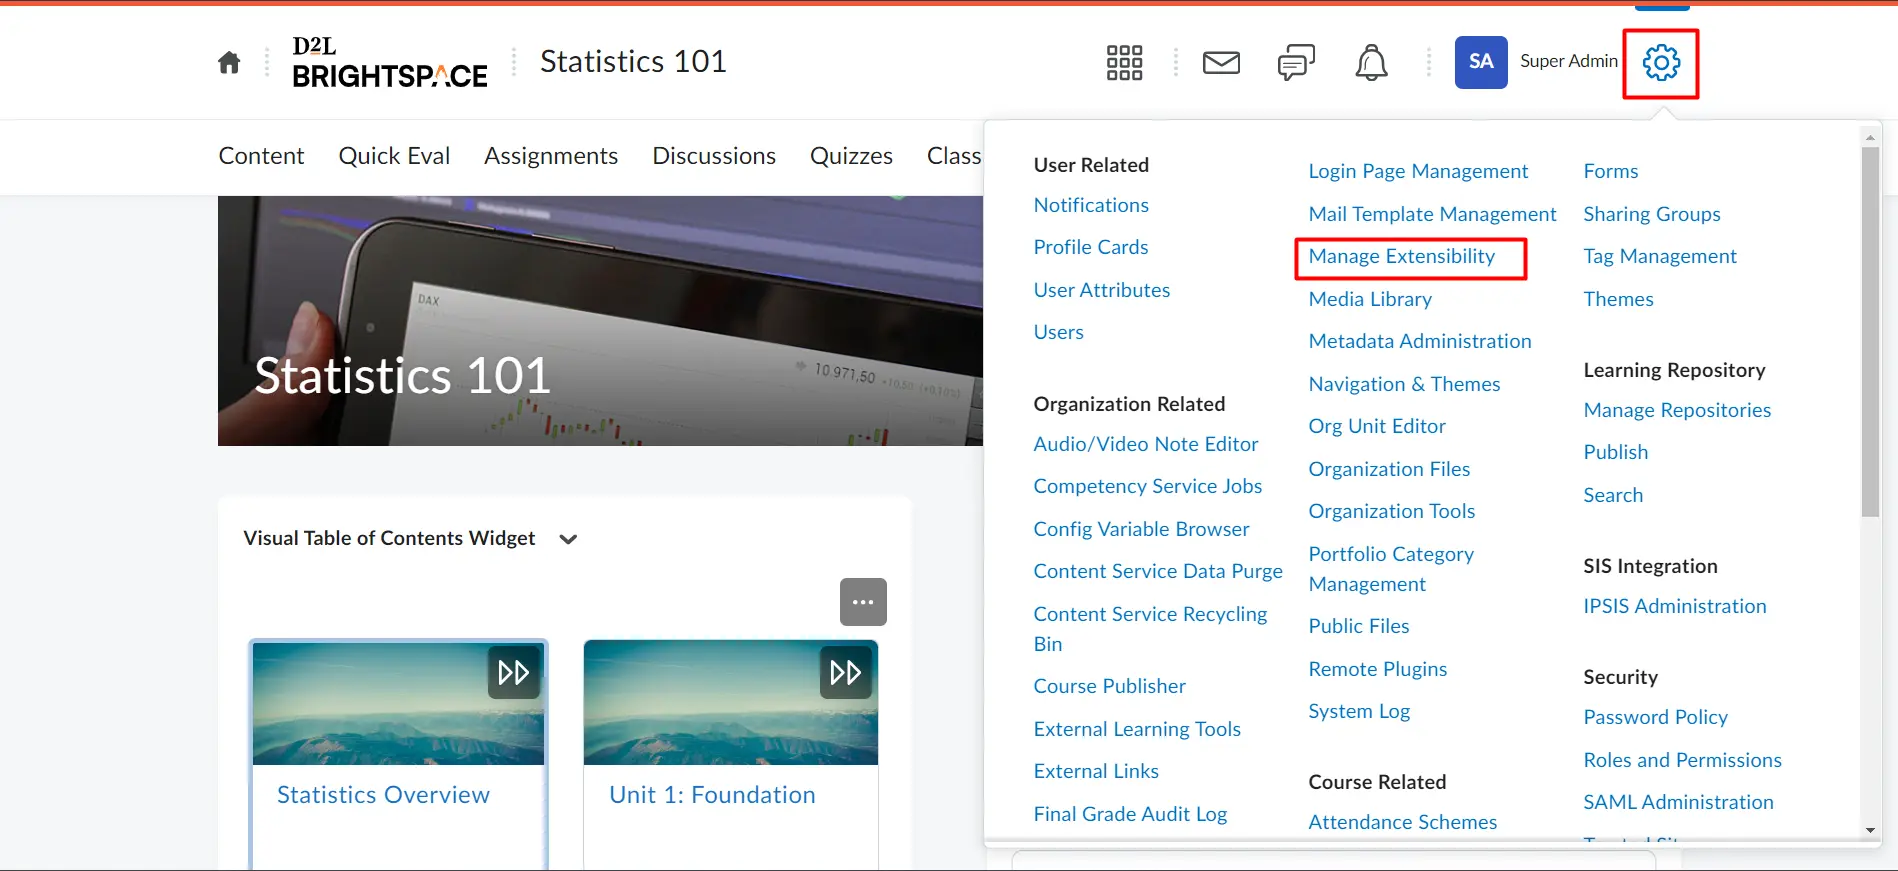Open Profile Cards link
The height and width of the screenshot is (871, 1898).
(1091, 247)
